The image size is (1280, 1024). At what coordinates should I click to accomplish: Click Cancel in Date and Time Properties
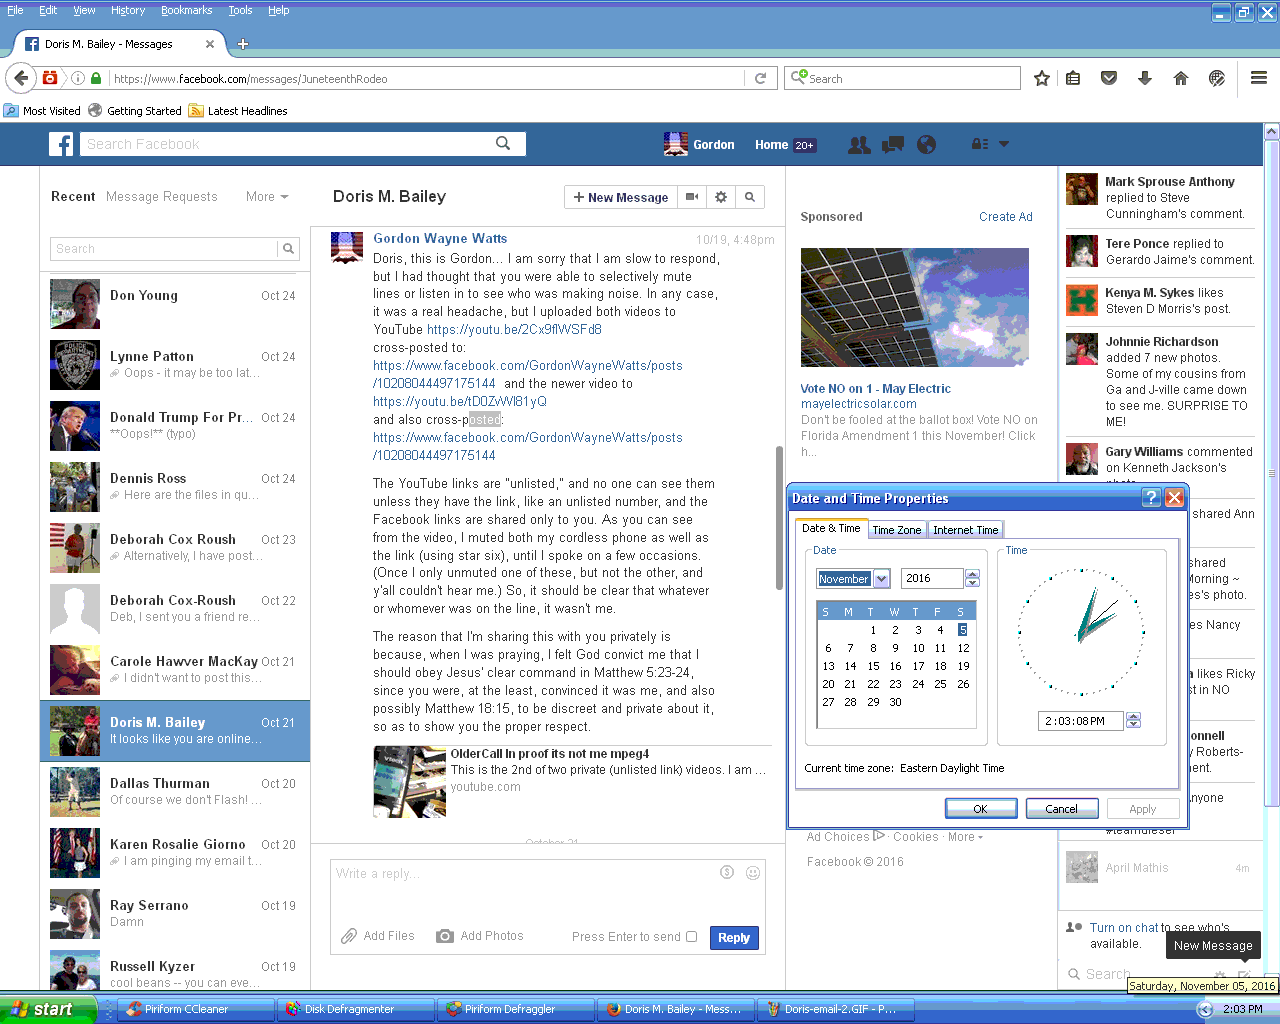coord(1061,809)
